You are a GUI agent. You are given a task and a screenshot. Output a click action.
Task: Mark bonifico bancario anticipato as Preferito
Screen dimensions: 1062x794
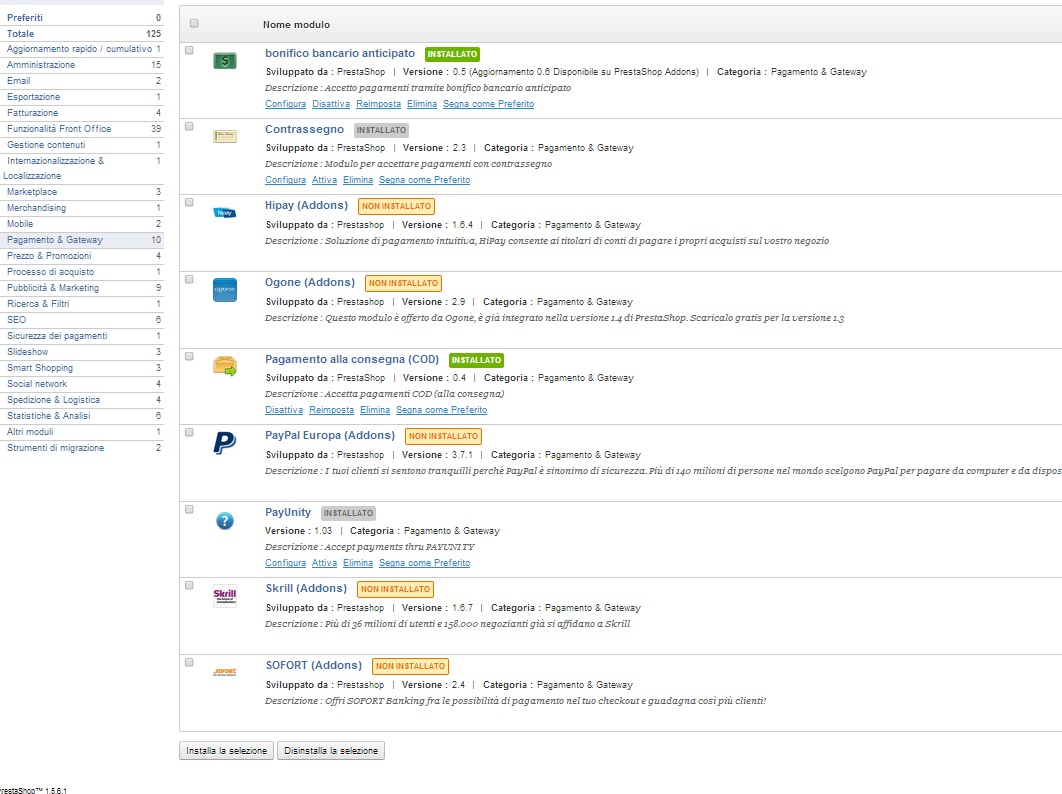pyautogui.click(x=488, y=104)
